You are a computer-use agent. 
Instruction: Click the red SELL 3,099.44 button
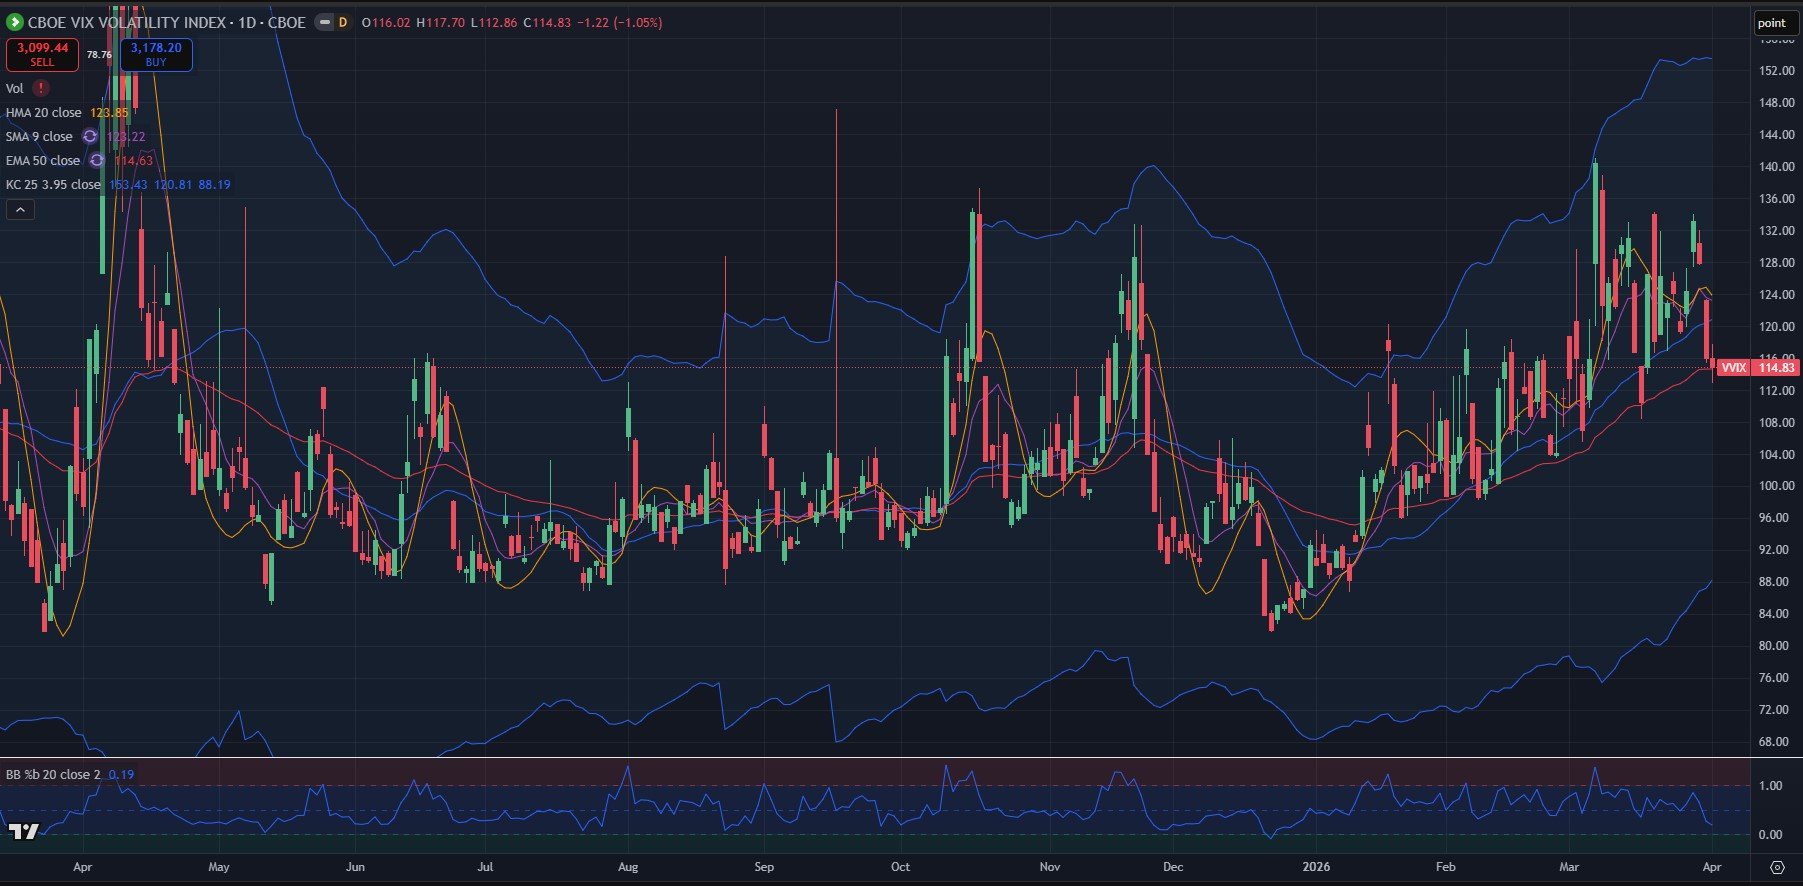point(42,54)
